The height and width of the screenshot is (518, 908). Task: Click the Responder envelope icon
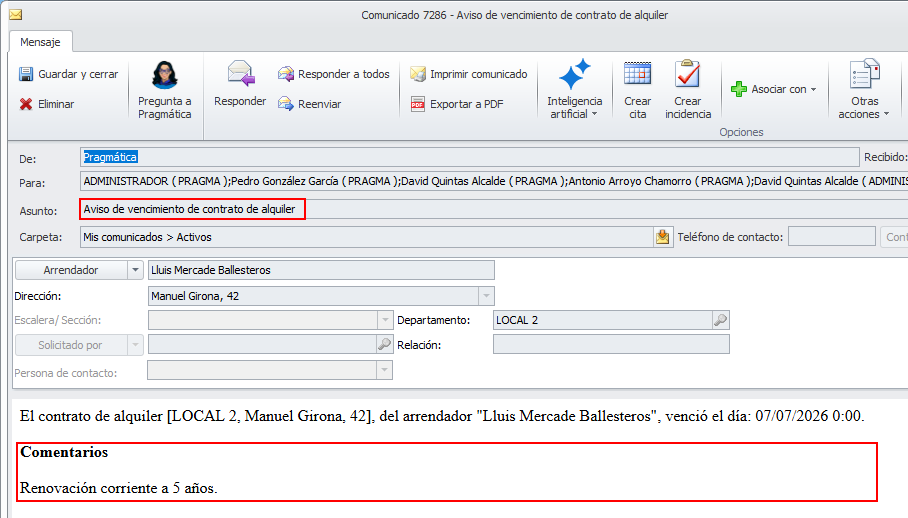241,74
